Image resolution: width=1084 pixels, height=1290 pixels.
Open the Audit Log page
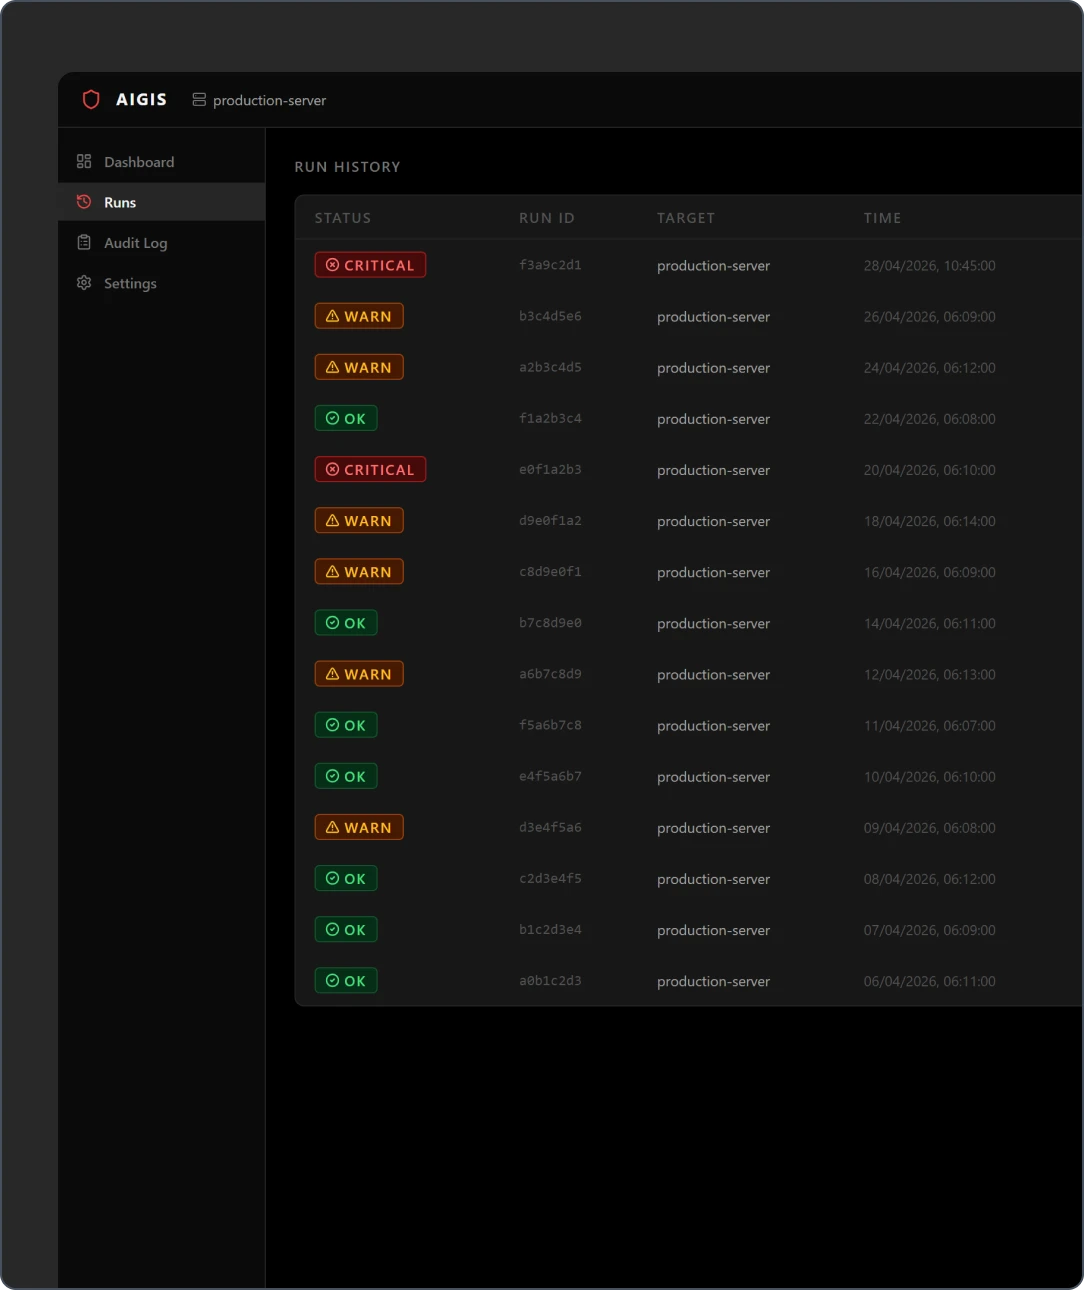(161, 243)
